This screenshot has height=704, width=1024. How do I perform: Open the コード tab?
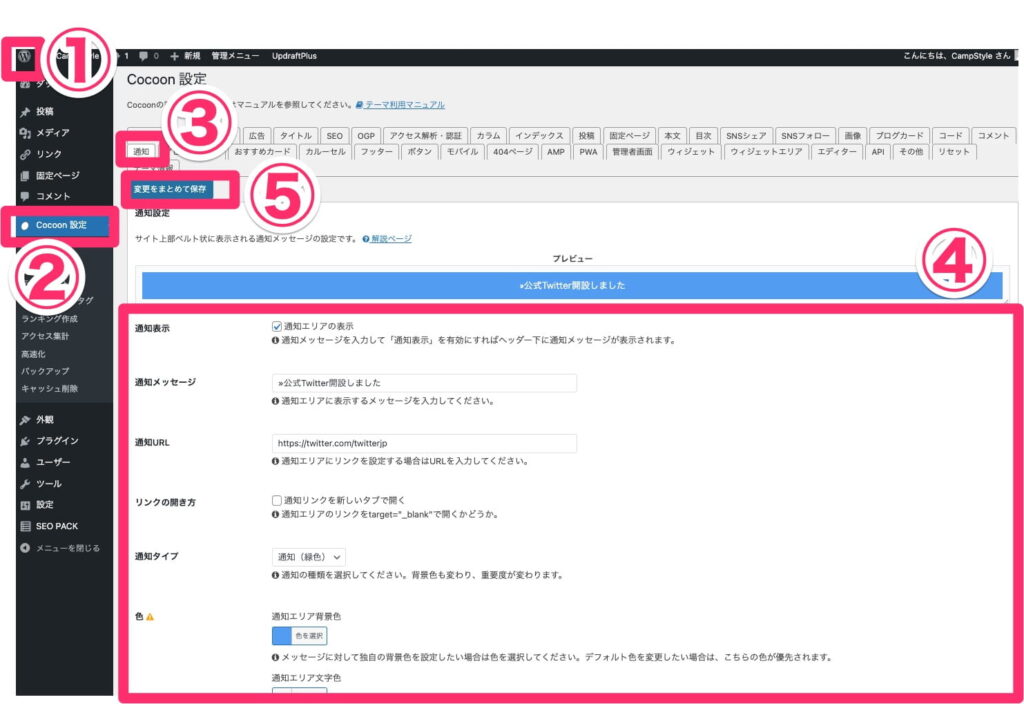[951, 136]
